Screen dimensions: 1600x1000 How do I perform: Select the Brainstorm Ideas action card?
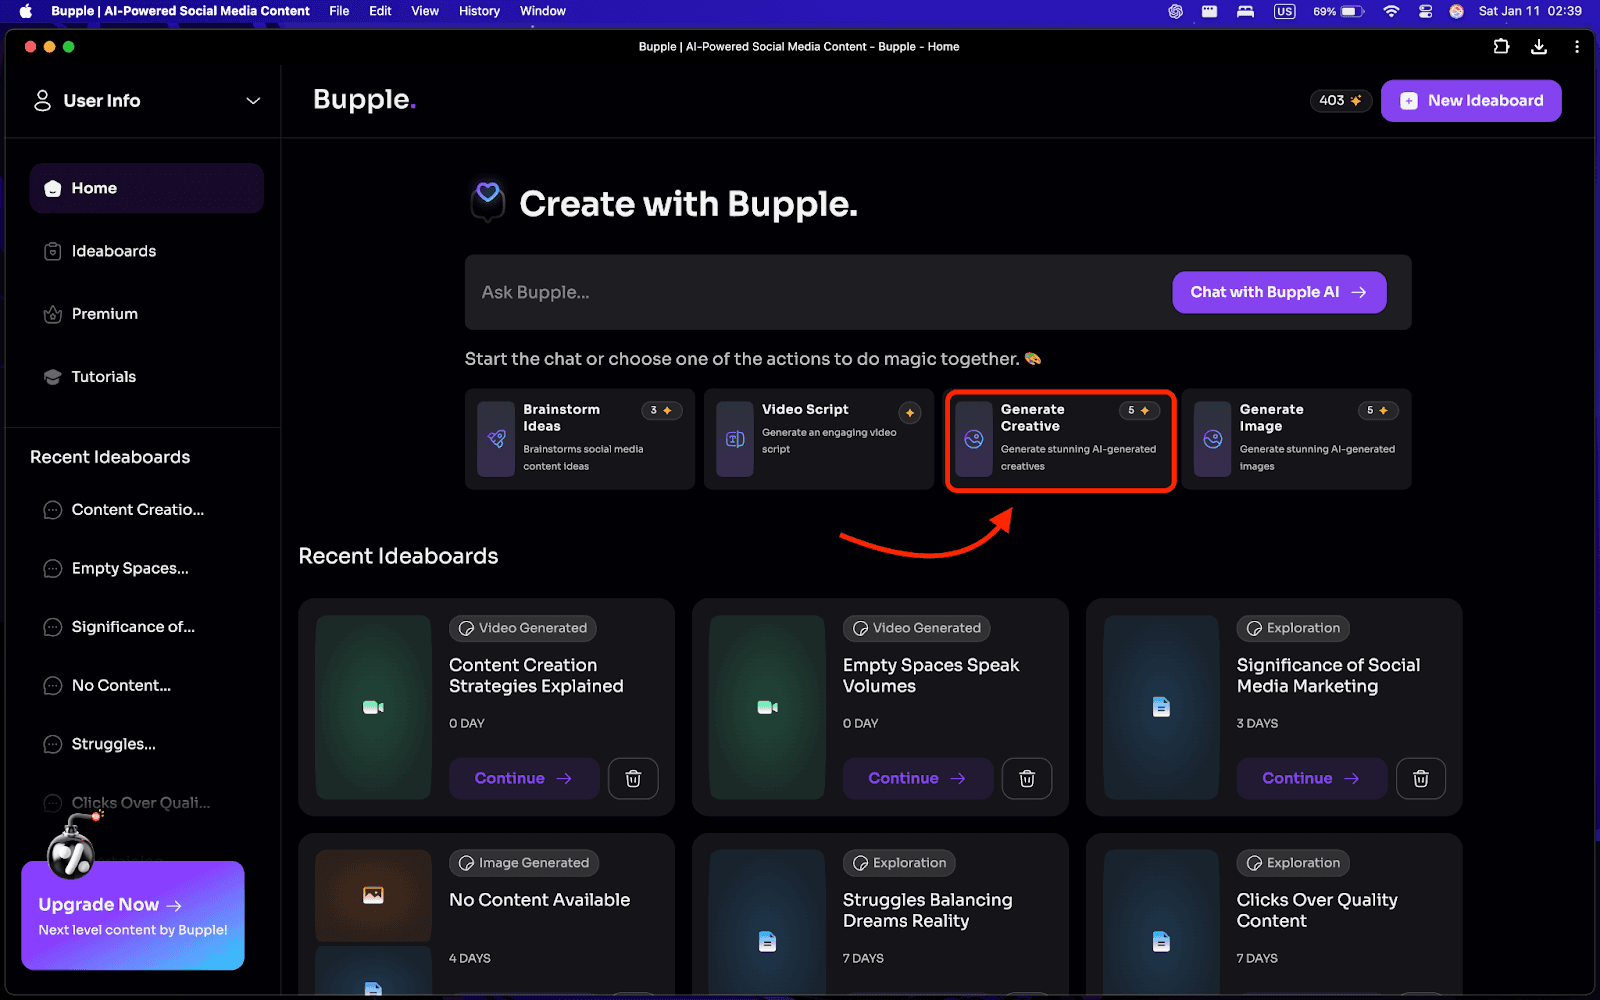(x=580, y=439)
